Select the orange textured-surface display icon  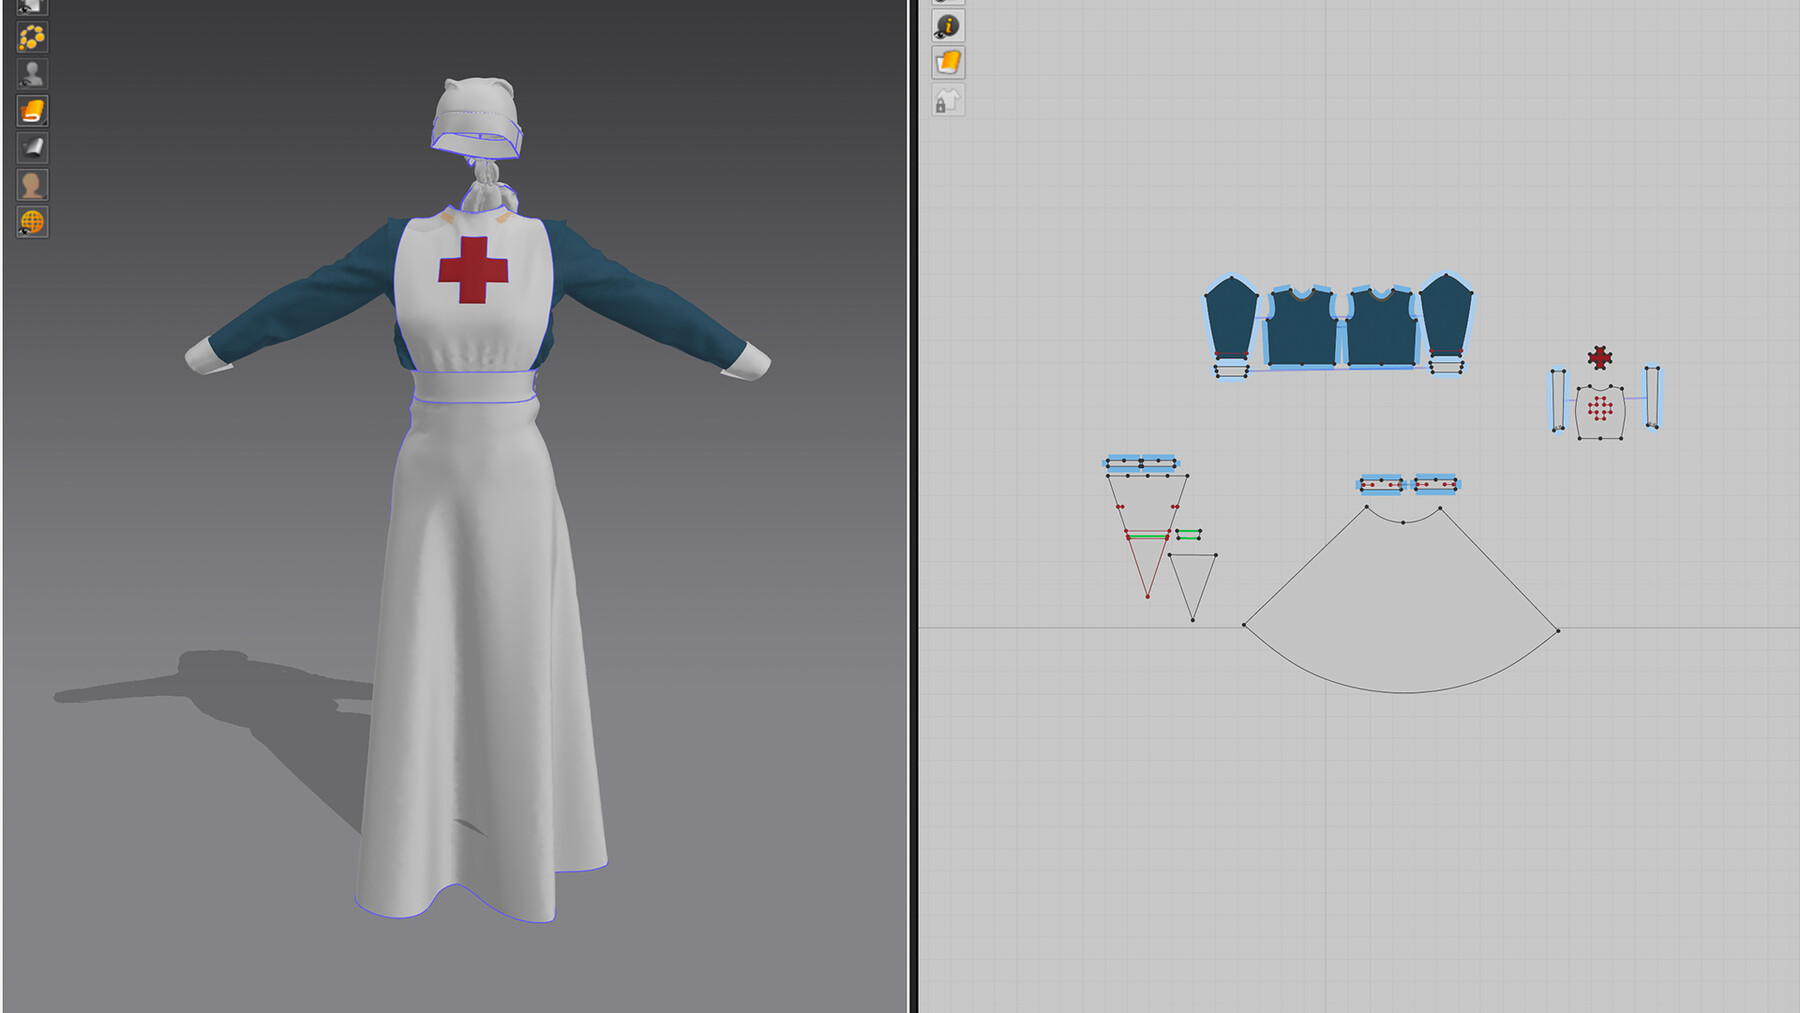coord(32,110)
